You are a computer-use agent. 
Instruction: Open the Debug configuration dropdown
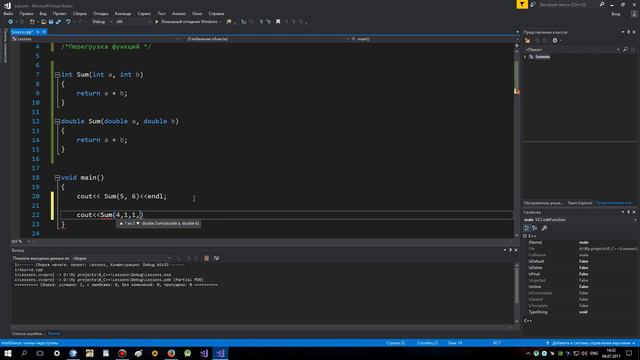102,22
